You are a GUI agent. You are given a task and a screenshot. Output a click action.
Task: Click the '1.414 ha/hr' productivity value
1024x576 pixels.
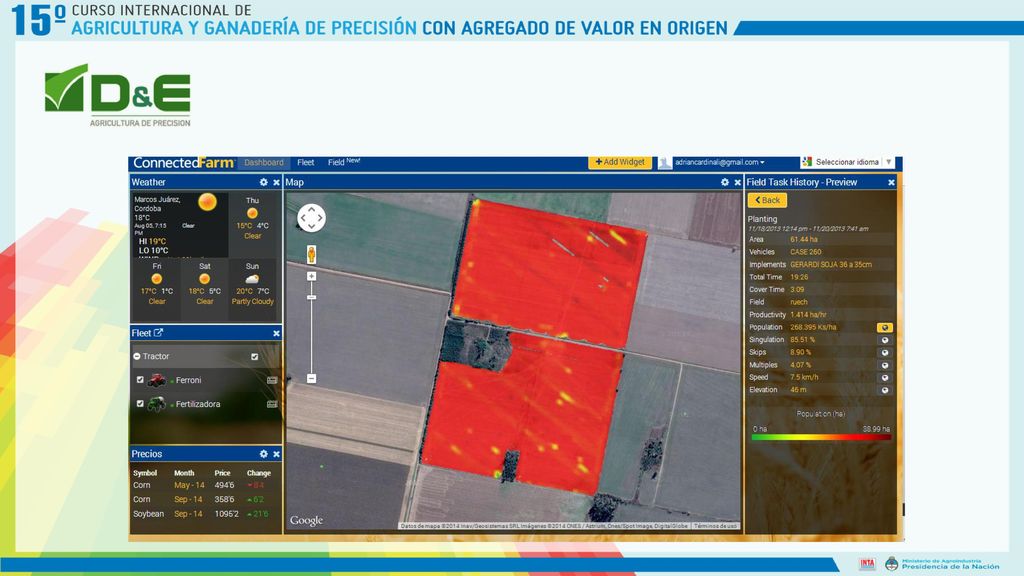click(x=808, y=315)
